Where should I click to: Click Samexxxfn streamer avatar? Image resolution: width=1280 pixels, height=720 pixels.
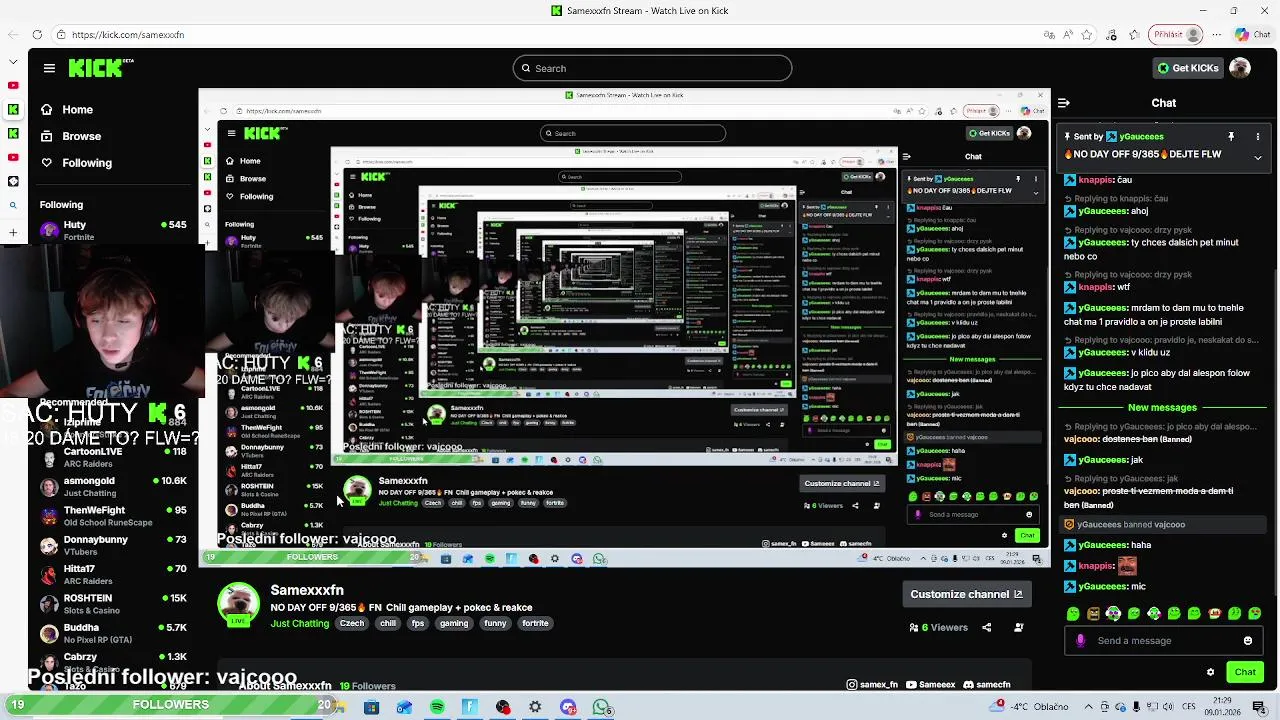(x=238, y=603)
